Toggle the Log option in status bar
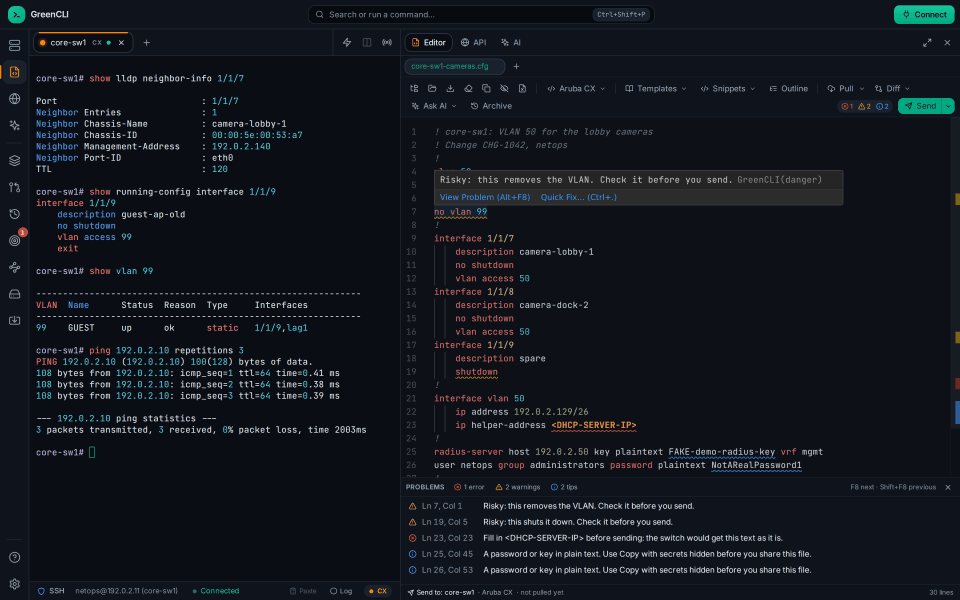 (x=340, y=591)
